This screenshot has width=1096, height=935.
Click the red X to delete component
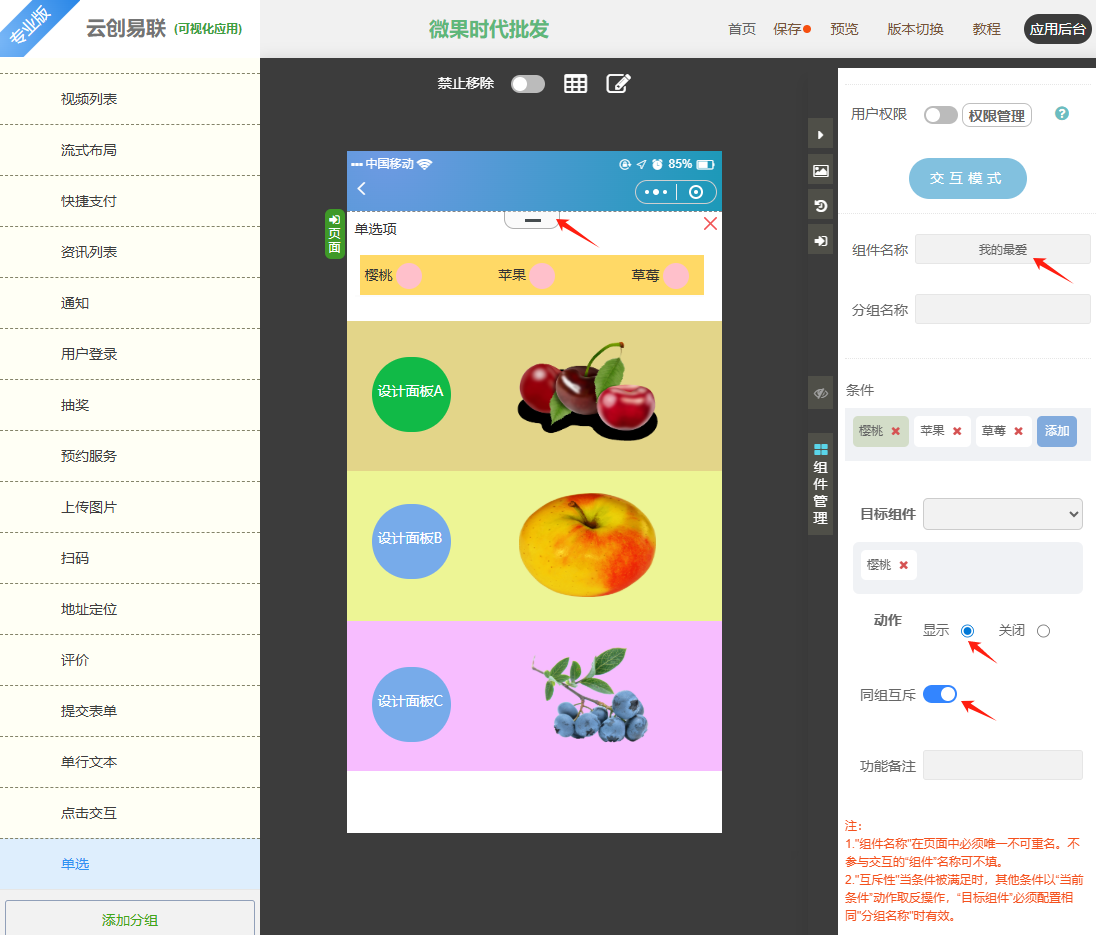click(x=710, y=224)
